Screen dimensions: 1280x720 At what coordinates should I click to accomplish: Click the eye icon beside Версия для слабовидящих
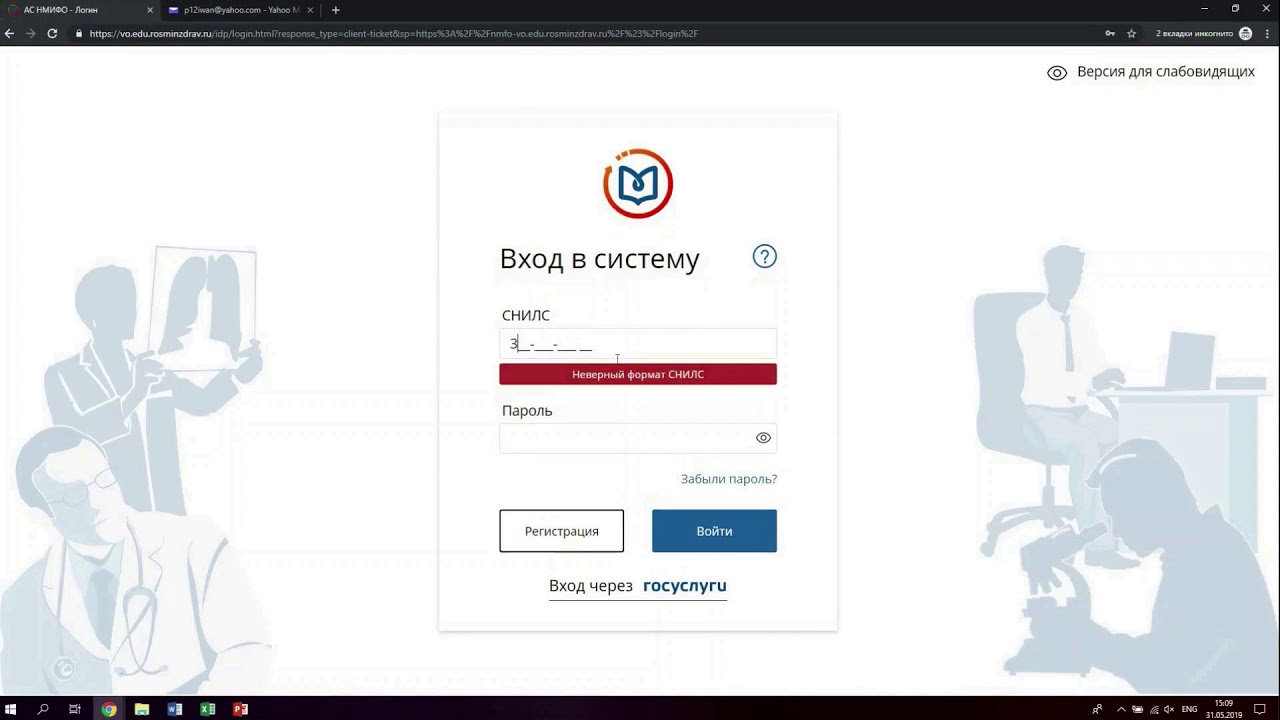click(1057, 73)
